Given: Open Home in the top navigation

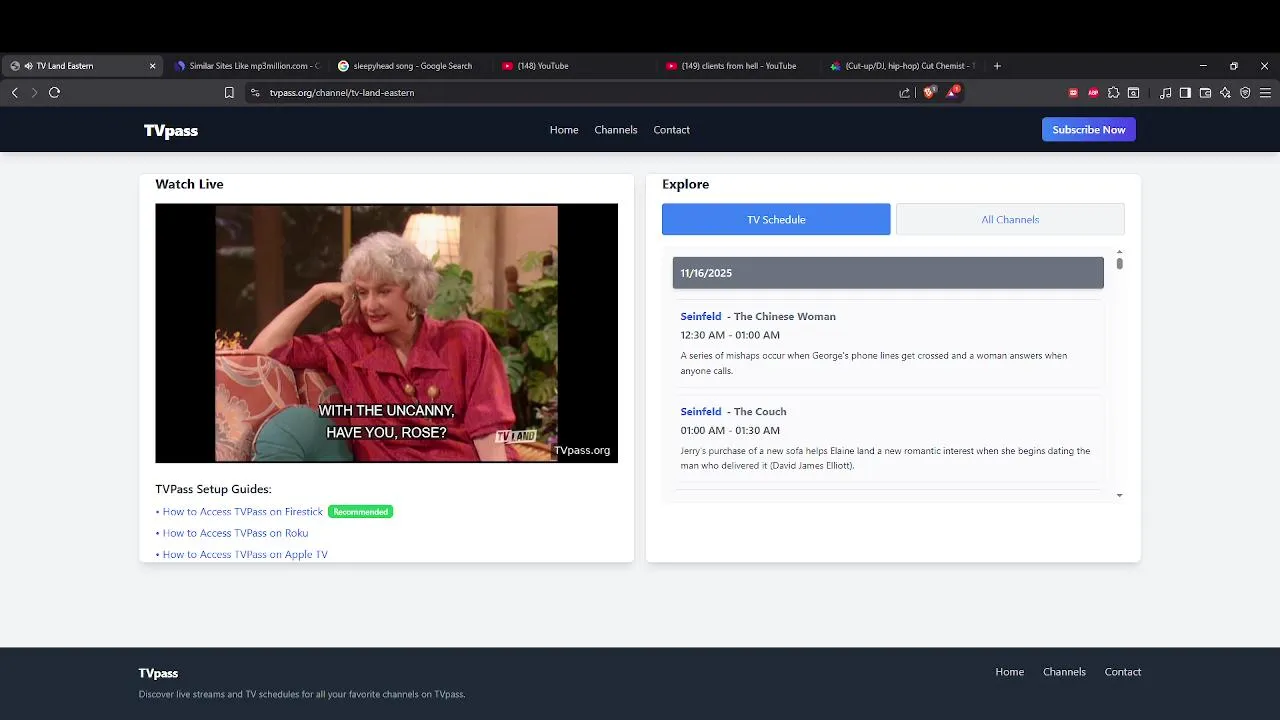Looking at the screenshot, I should pyautogui.click(x=564, y=130).
